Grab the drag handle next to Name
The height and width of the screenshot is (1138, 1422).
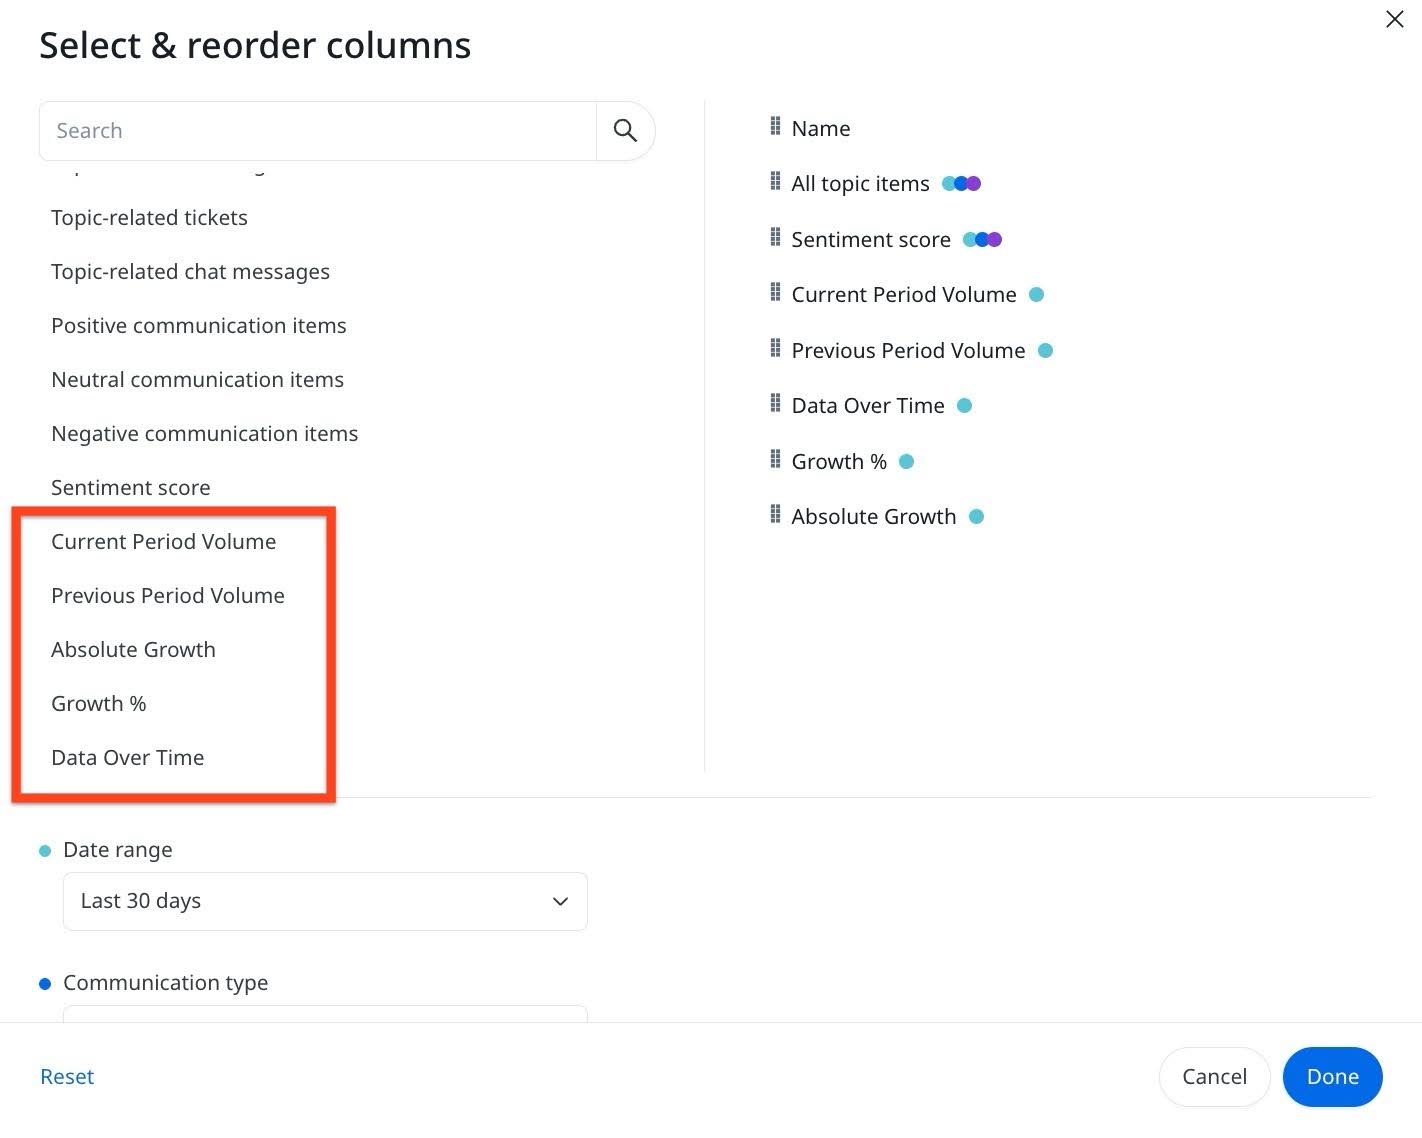point(775,127)
